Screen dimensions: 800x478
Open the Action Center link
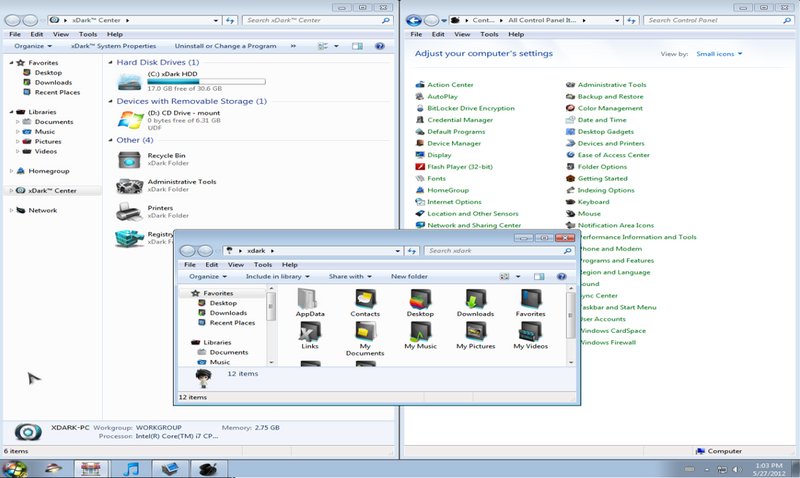click(450, 85)
